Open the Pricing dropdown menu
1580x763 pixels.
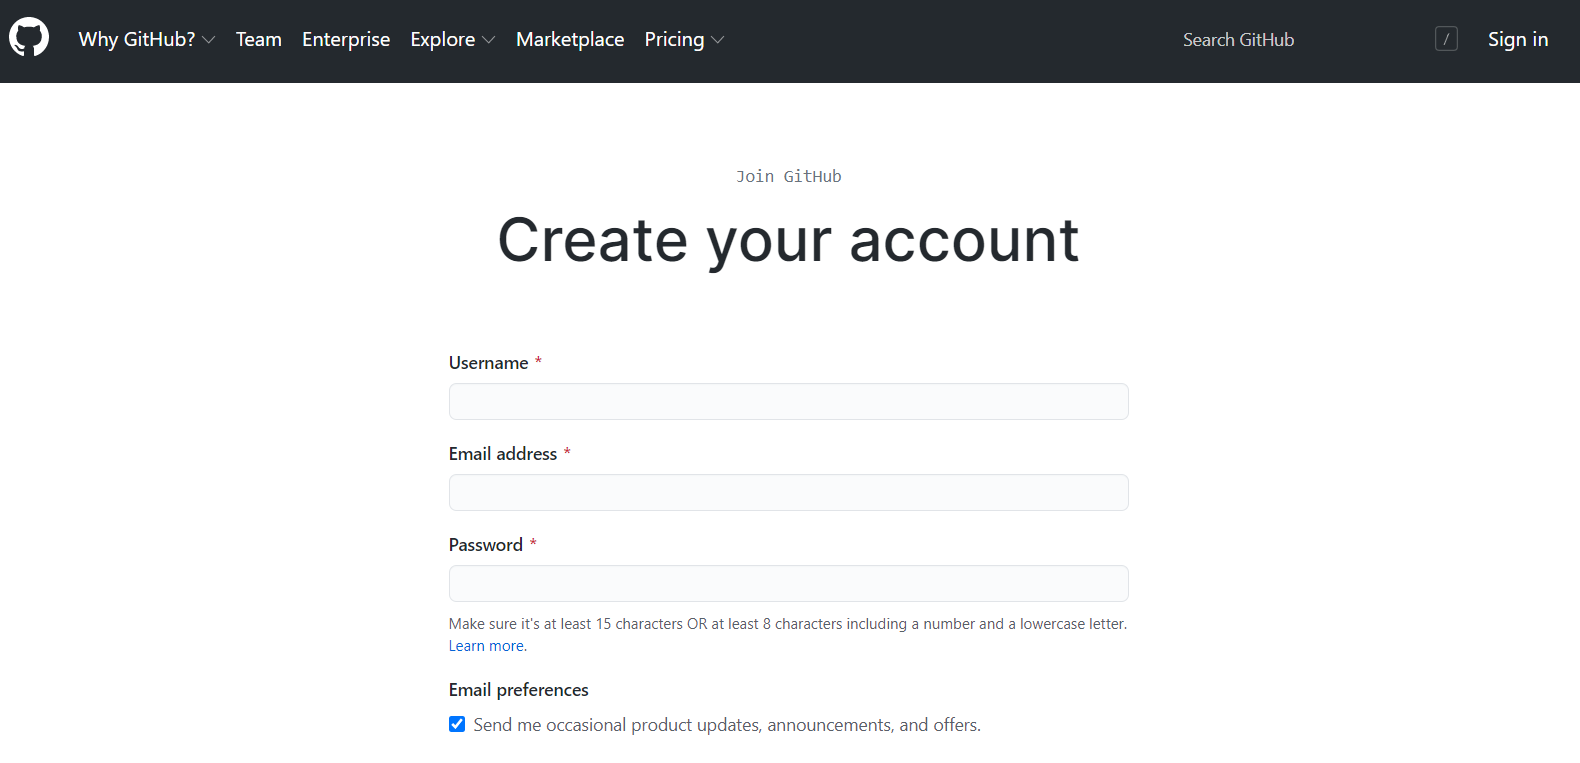(x=684, y=39)
